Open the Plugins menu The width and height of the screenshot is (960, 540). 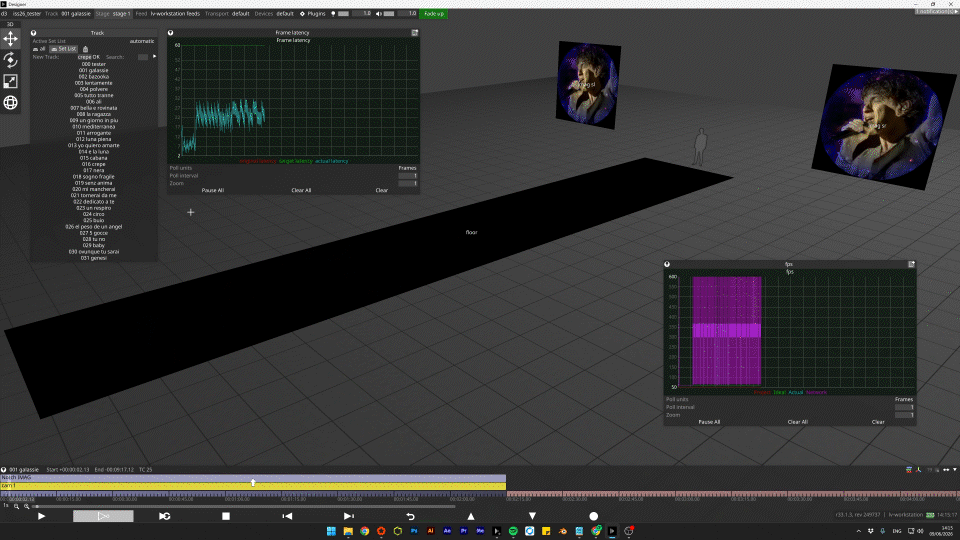pyautogui.click(x=312, y=13)
